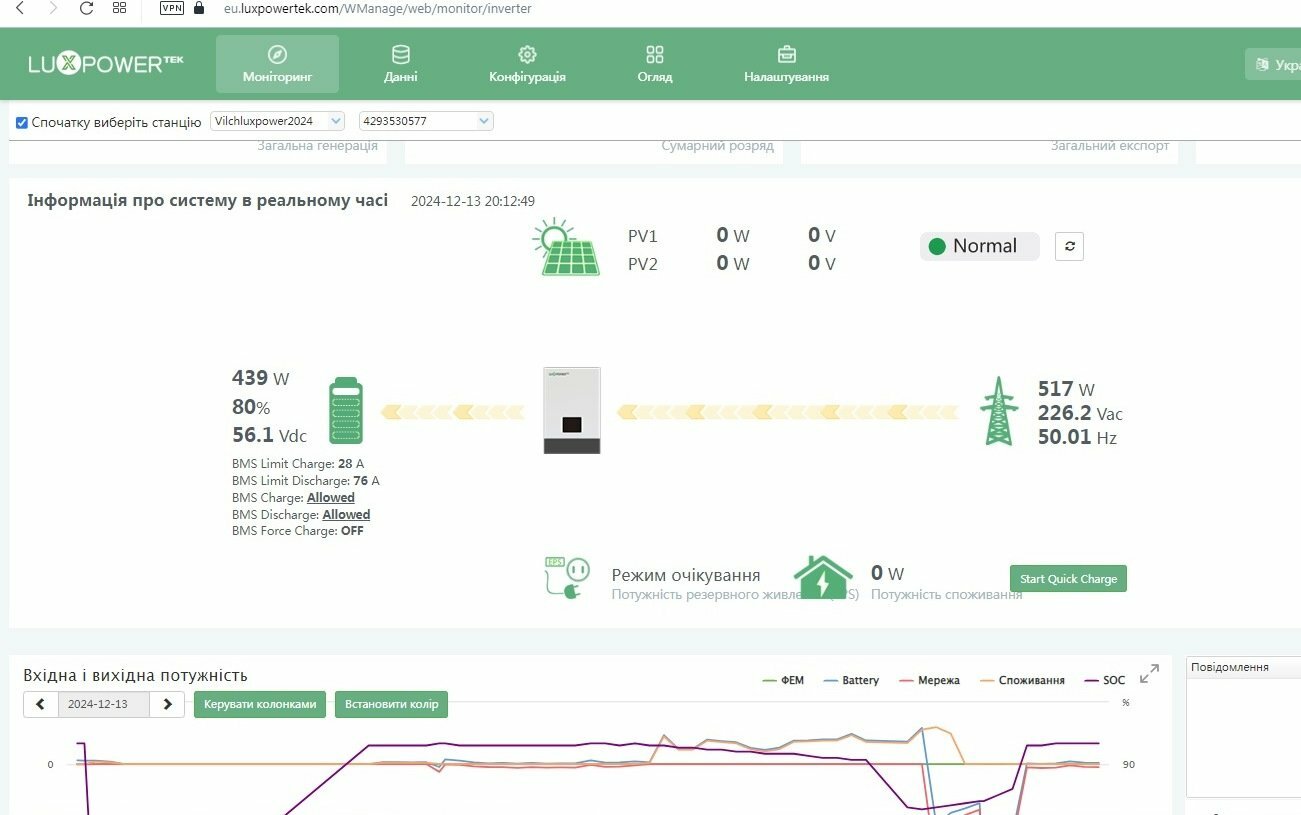
Task: Click the 'Керувати колонками' button
Action: pos(261,704)
